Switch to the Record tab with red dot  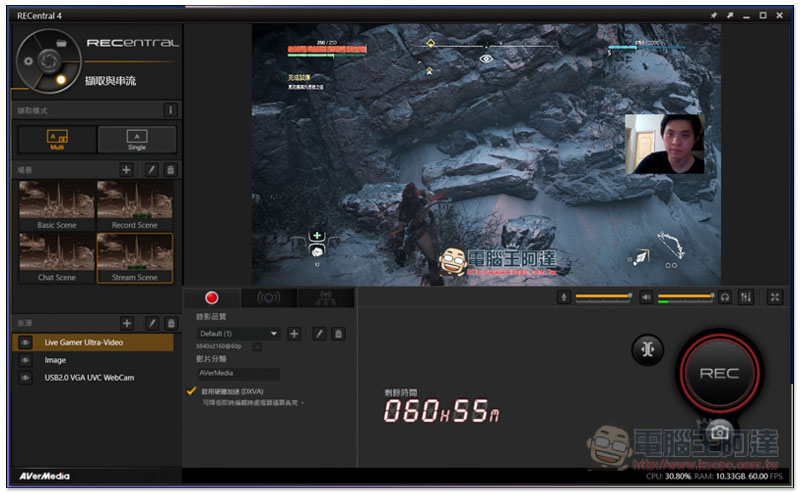pos(211,298)
